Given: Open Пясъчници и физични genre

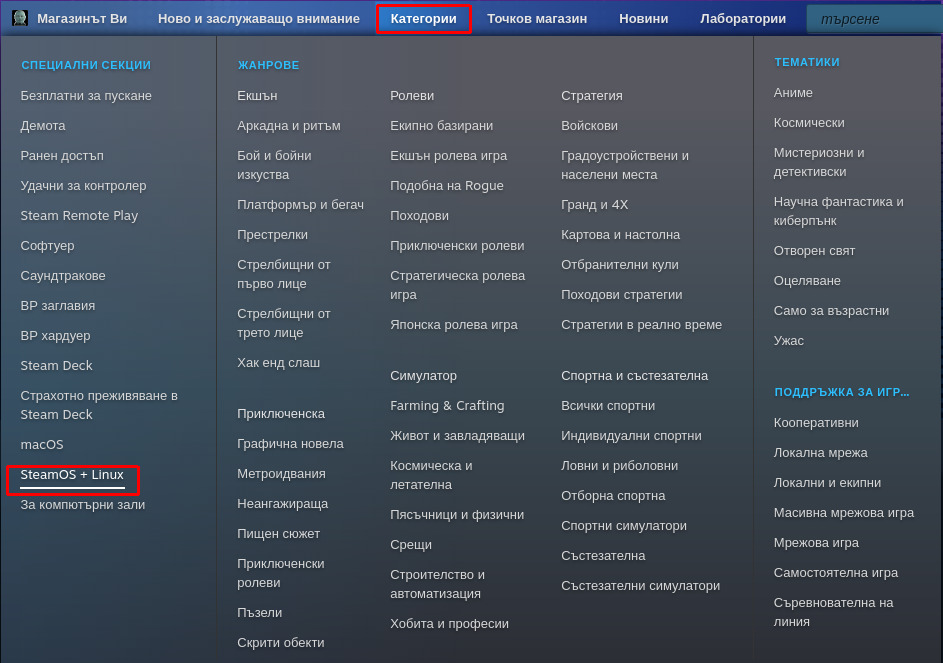Looking at the screenshot, I should tap(457, 515).
